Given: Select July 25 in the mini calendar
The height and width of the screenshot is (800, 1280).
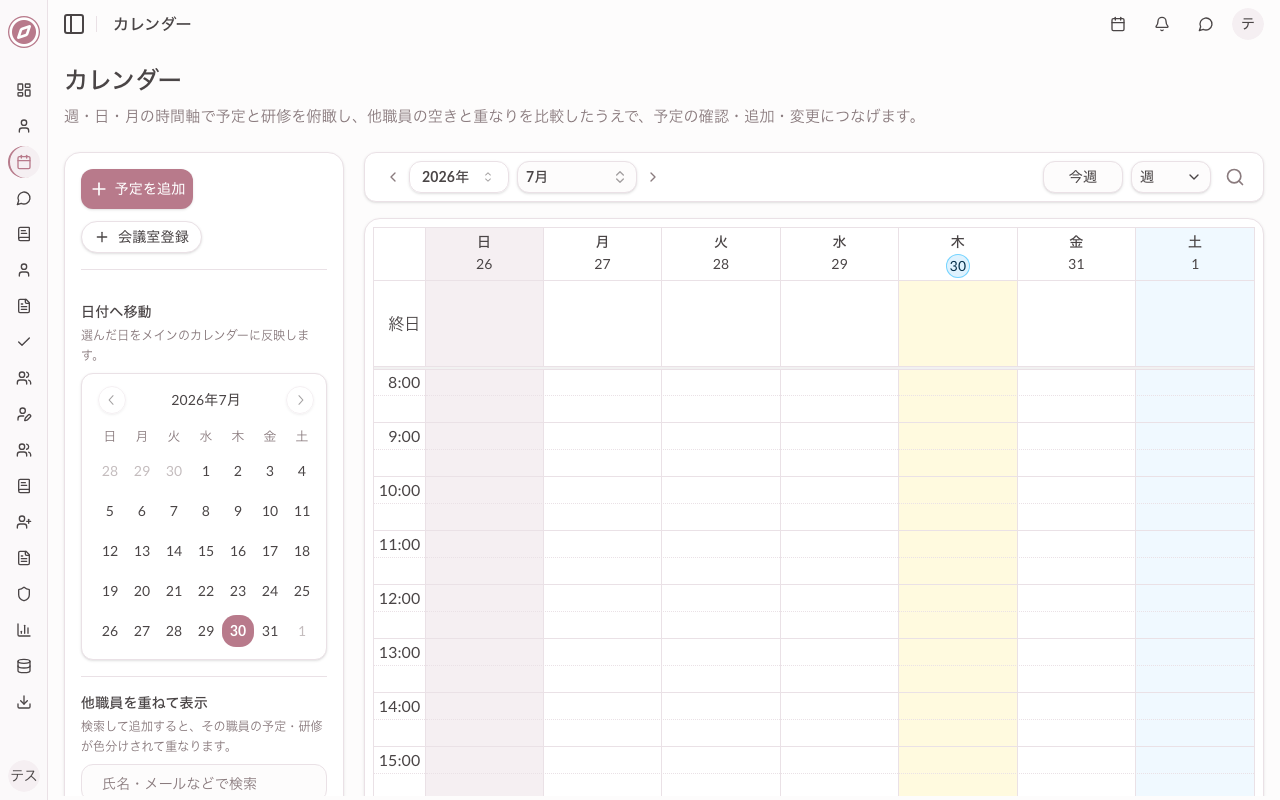Looking at the screenshot, I should [x=302, y=591].
